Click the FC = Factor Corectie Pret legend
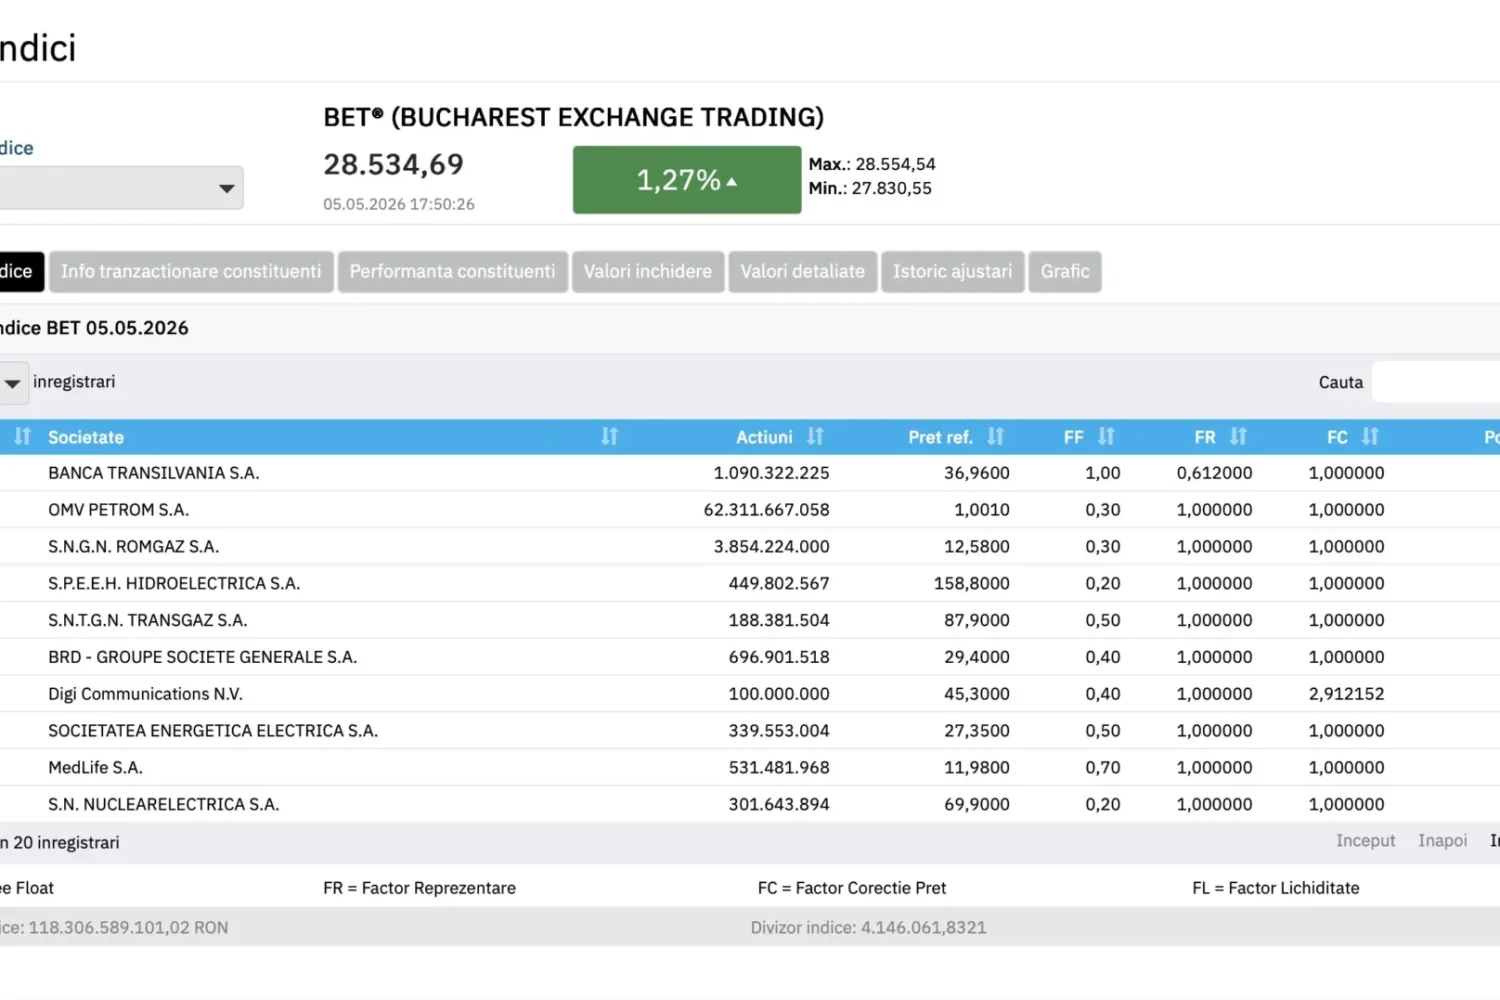Screen dimensions: 1500x1000 click(x=852, y=888)
